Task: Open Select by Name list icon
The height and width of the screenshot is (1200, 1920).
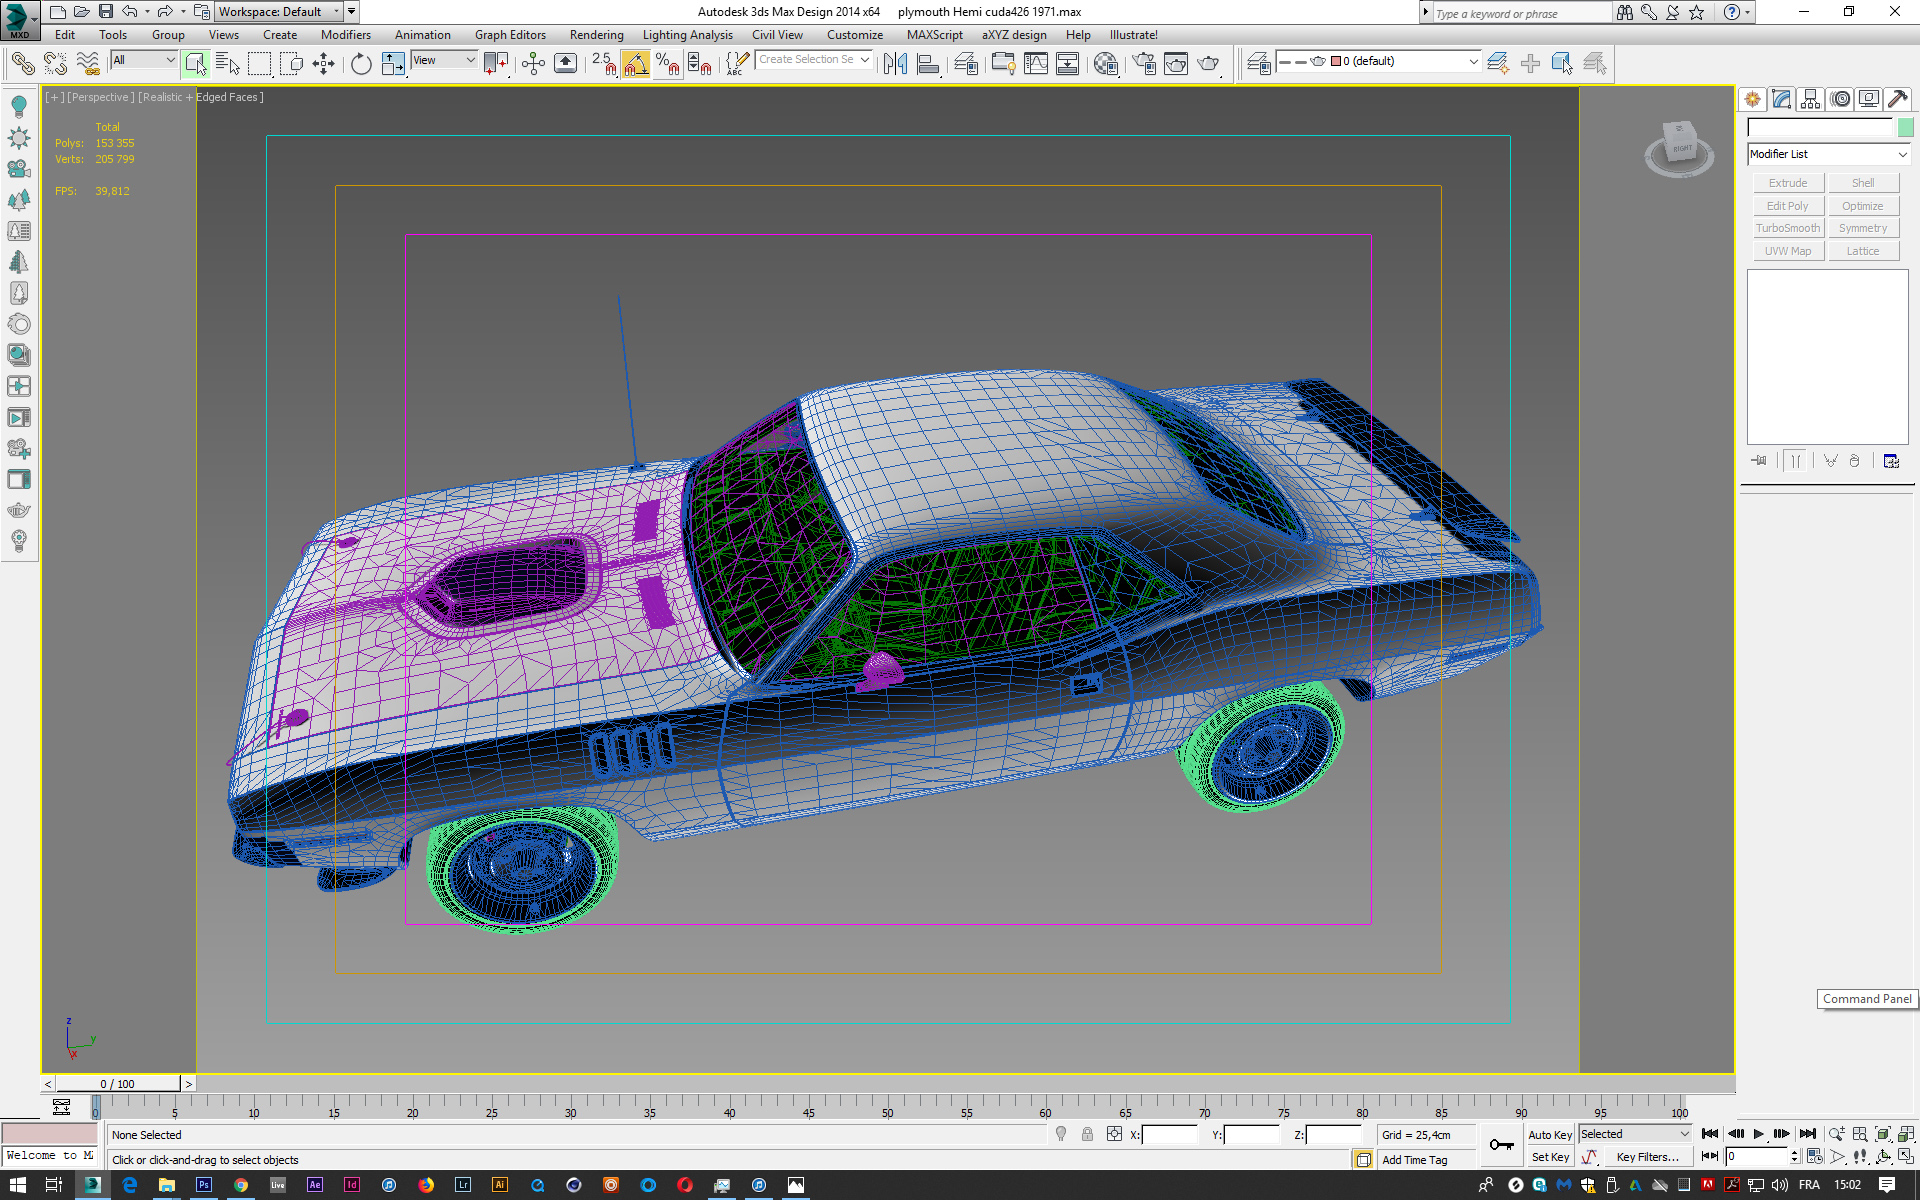Action: tap(228, 64)
